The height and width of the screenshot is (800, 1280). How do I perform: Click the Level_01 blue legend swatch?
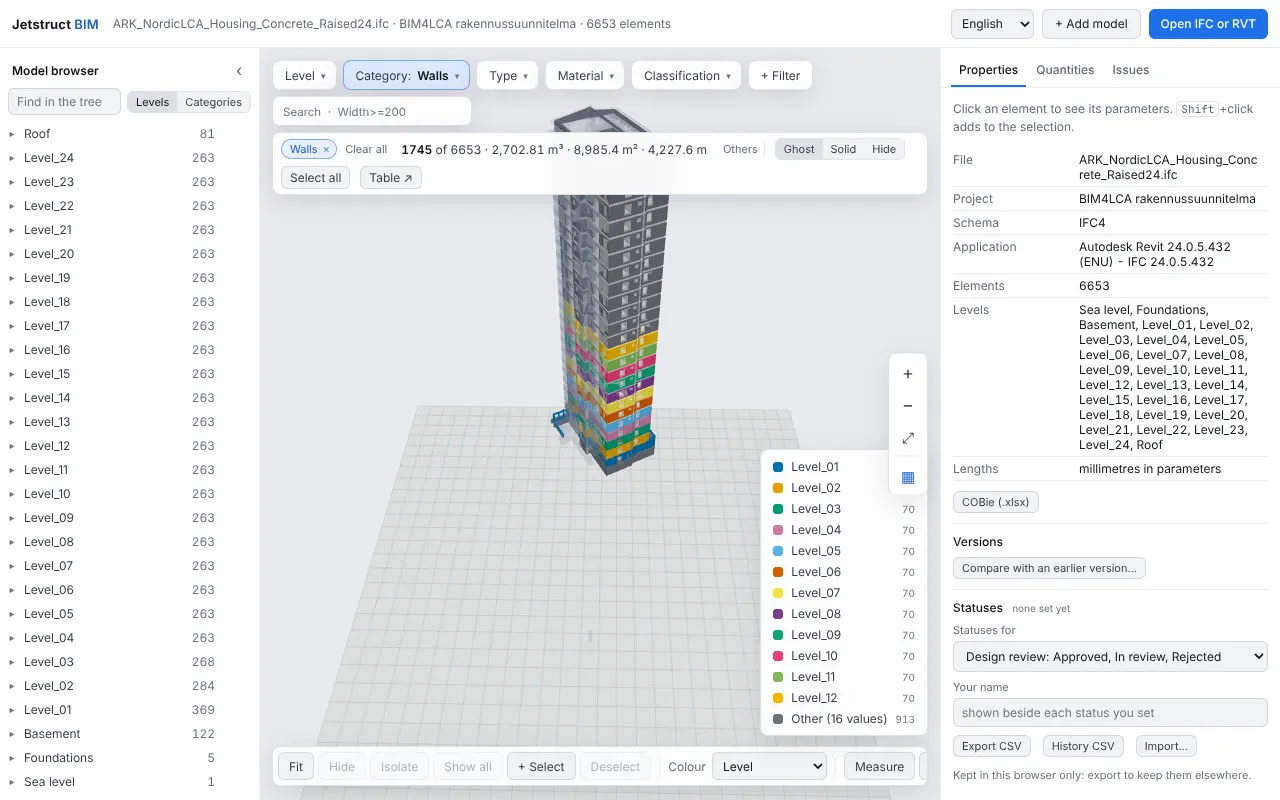click(778, 467)
